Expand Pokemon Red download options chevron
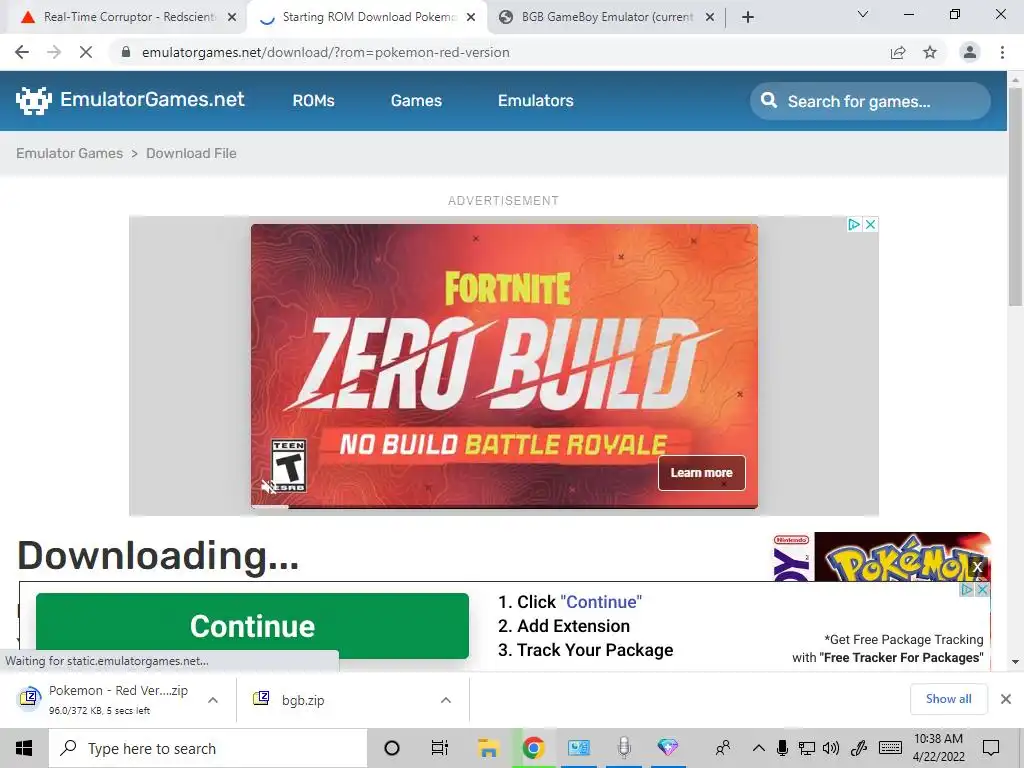 point(213,700)
